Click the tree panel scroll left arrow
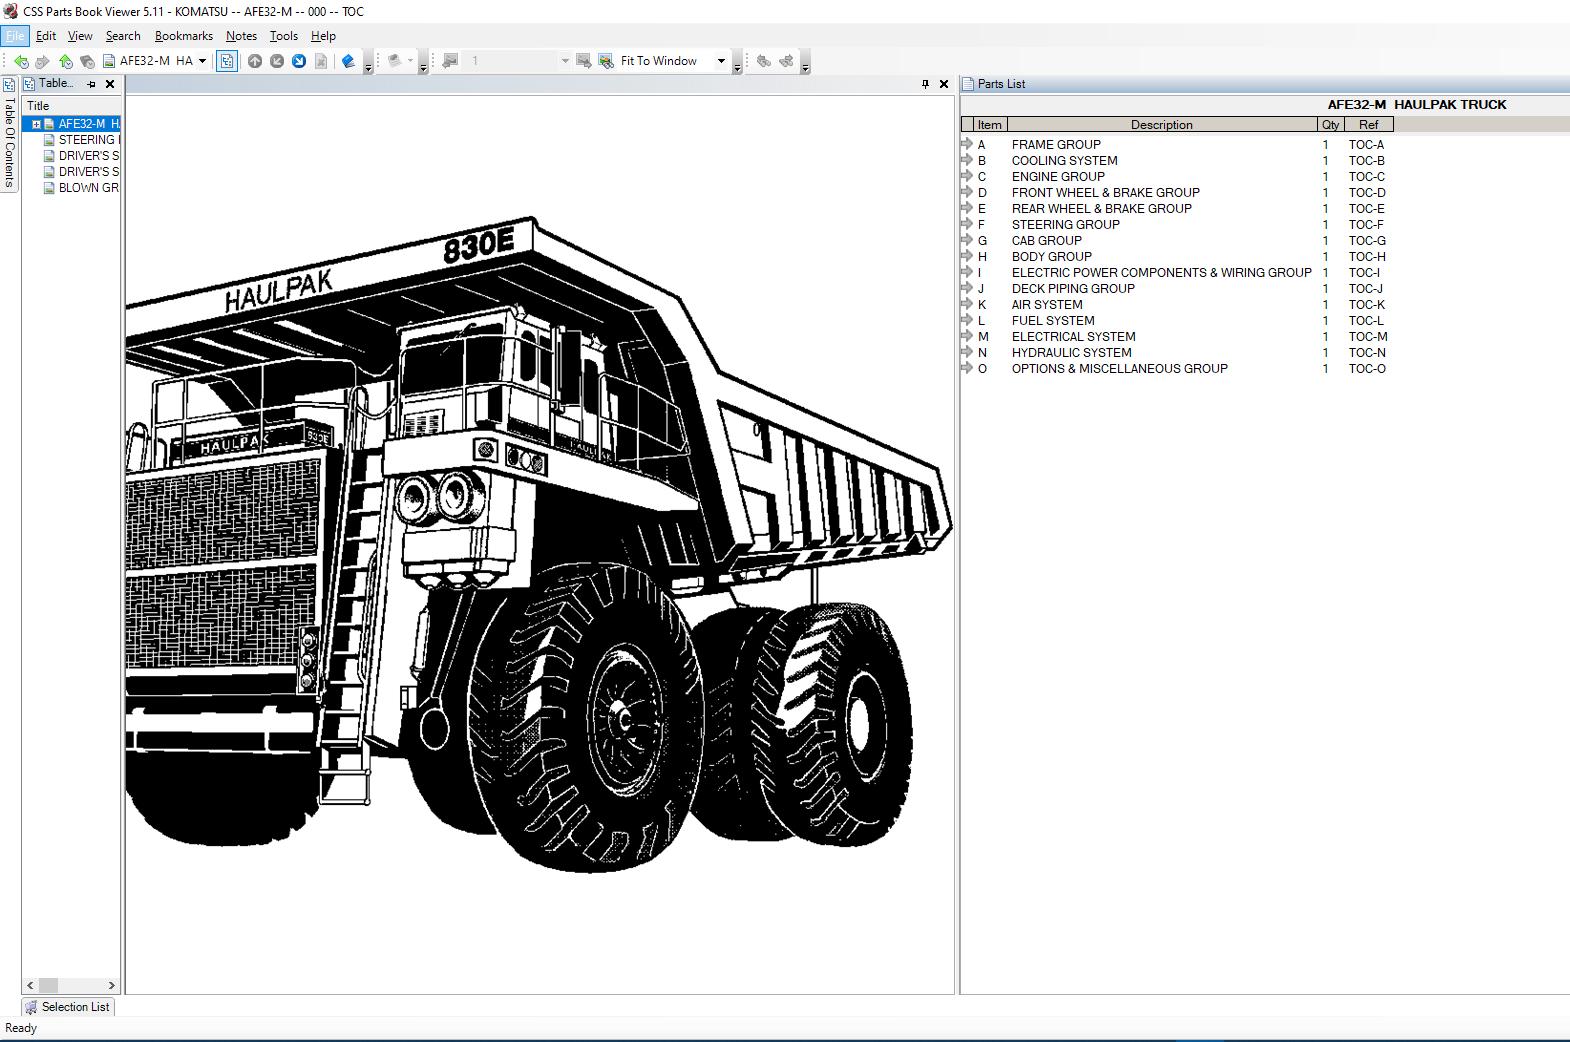This screenshot has width=1570, height=1042. pyautogui.click(x=30, y=985)
